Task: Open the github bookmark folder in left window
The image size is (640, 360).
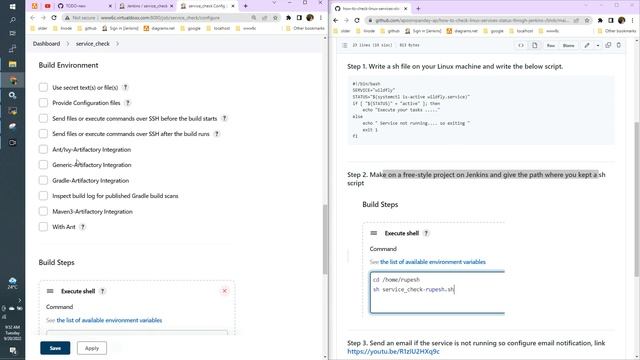Action: pos(87,28)
